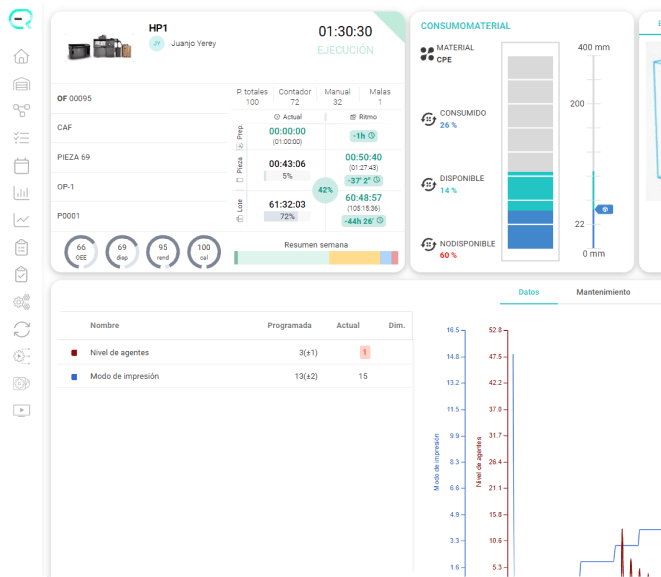Open the clipboard checkmark icon in the sidebar
This screenshot has width=661, height=577.
(21, 274)
